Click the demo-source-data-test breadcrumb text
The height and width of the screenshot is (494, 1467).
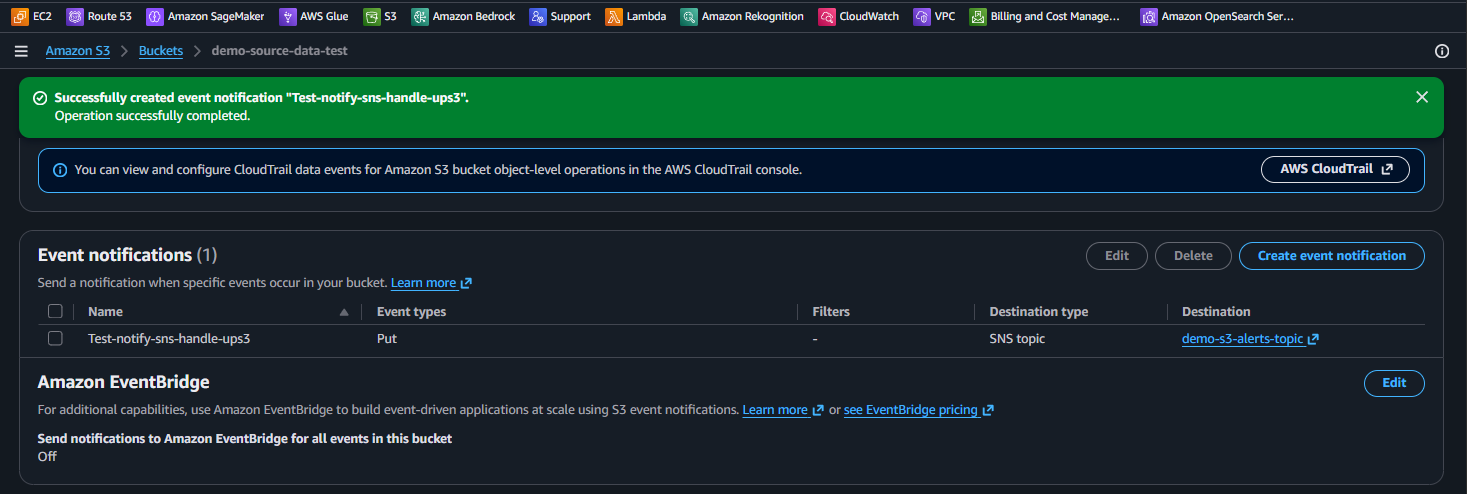tap(280, 50)
